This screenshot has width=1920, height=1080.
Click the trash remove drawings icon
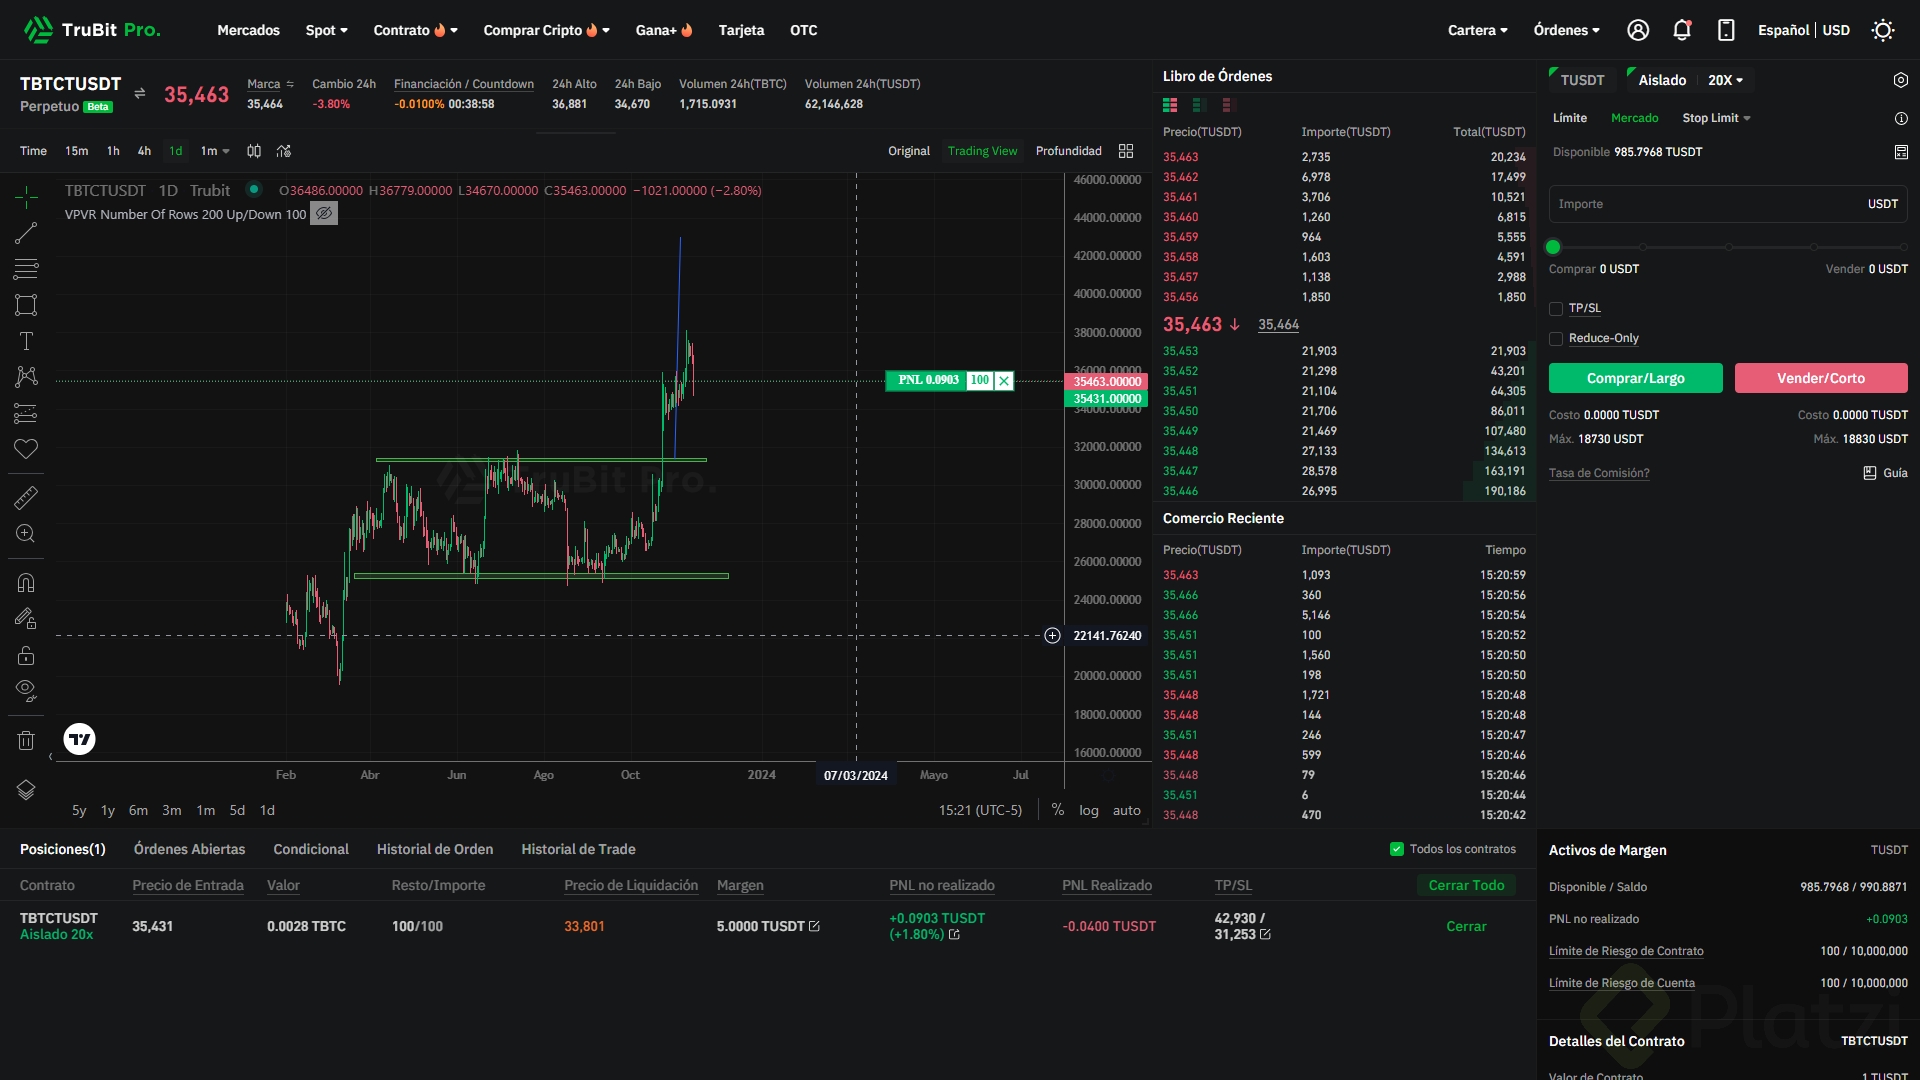click(x=26, y=740)
